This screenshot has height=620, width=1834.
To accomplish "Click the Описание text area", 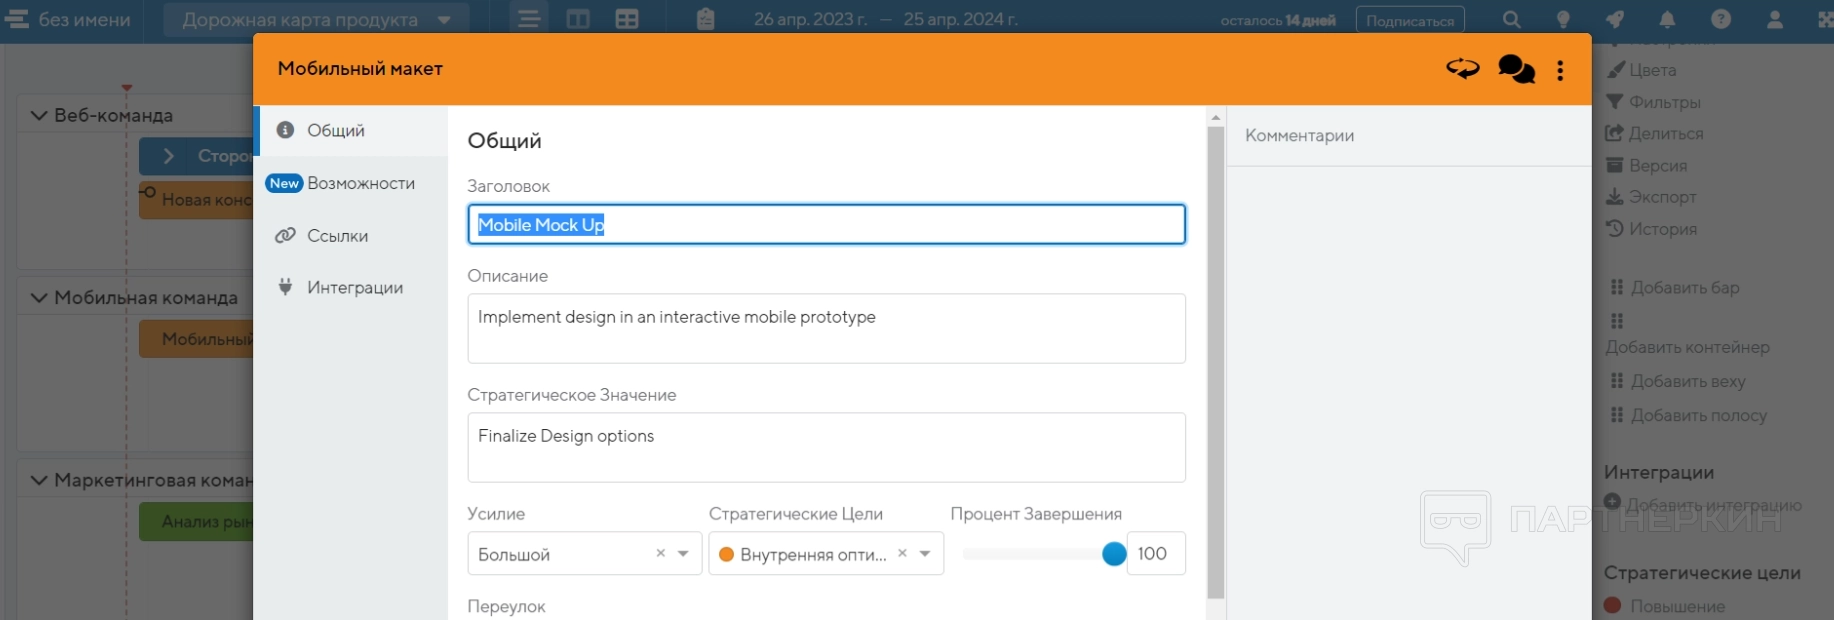I will tap(826, 328).
